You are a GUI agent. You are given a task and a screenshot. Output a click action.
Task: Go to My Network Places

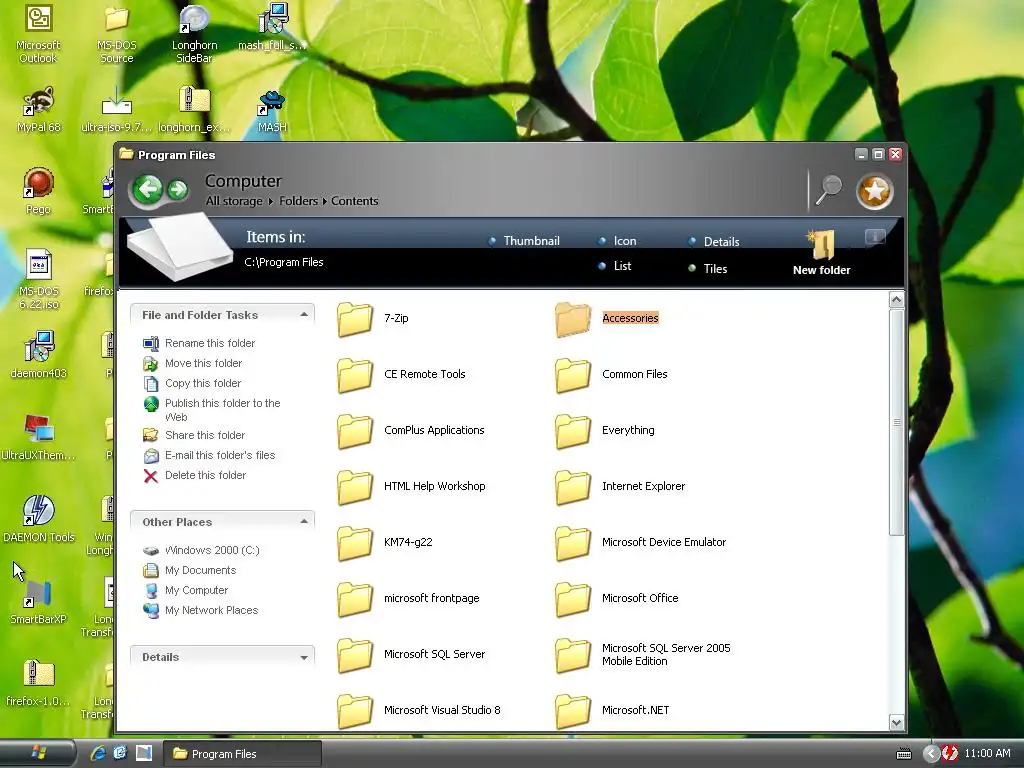(200, 611)
